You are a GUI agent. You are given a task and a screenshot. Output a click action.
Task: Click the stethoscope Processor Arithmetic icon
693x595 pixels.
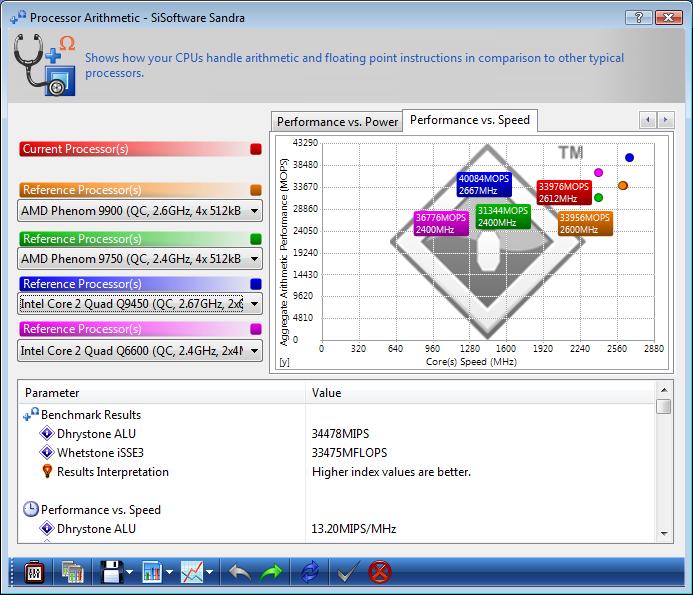[44, 65]
